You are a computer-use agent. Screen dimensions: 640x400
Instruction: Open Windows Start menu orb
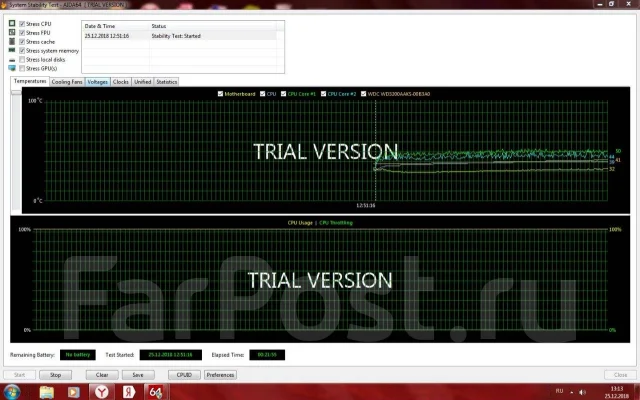(12, 392)
